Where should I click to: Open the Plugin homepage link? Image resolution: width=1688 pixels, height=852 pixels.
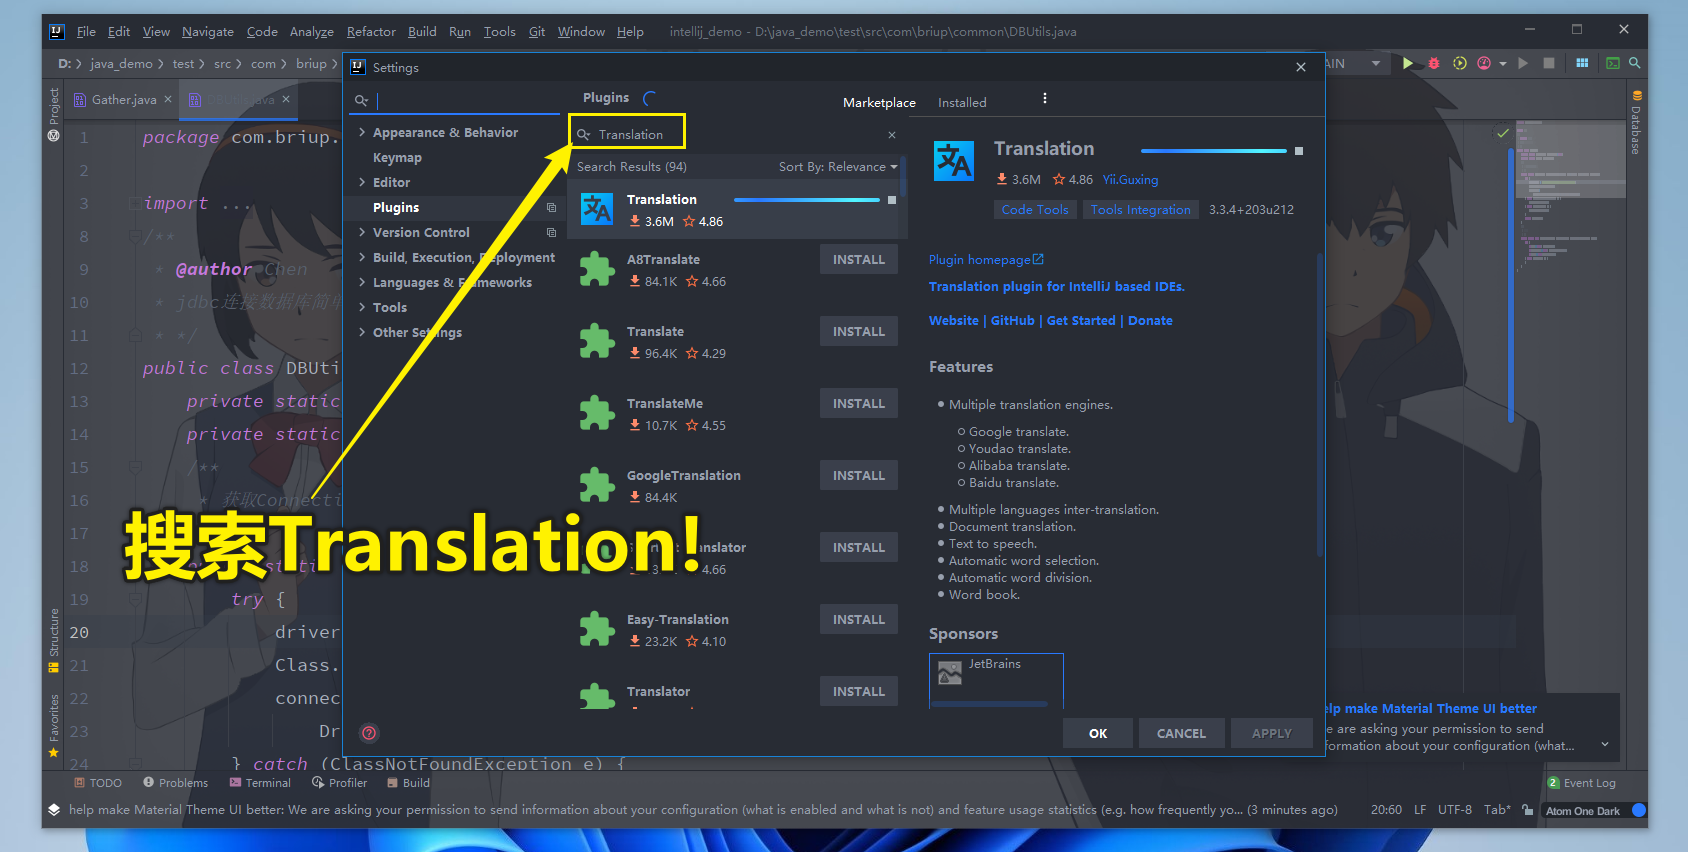[986, 260]
